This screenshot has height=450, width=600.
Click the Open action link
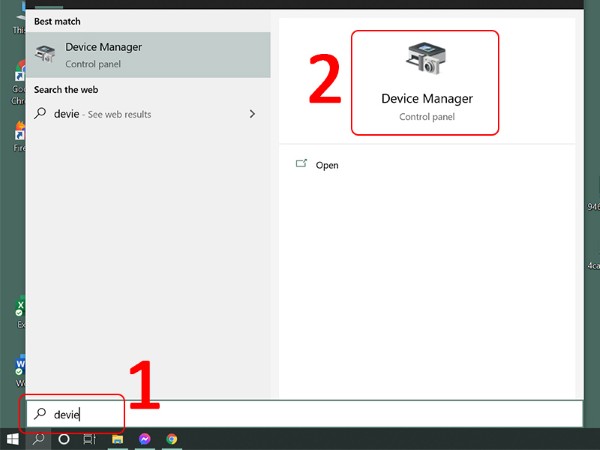click(327, 165)
